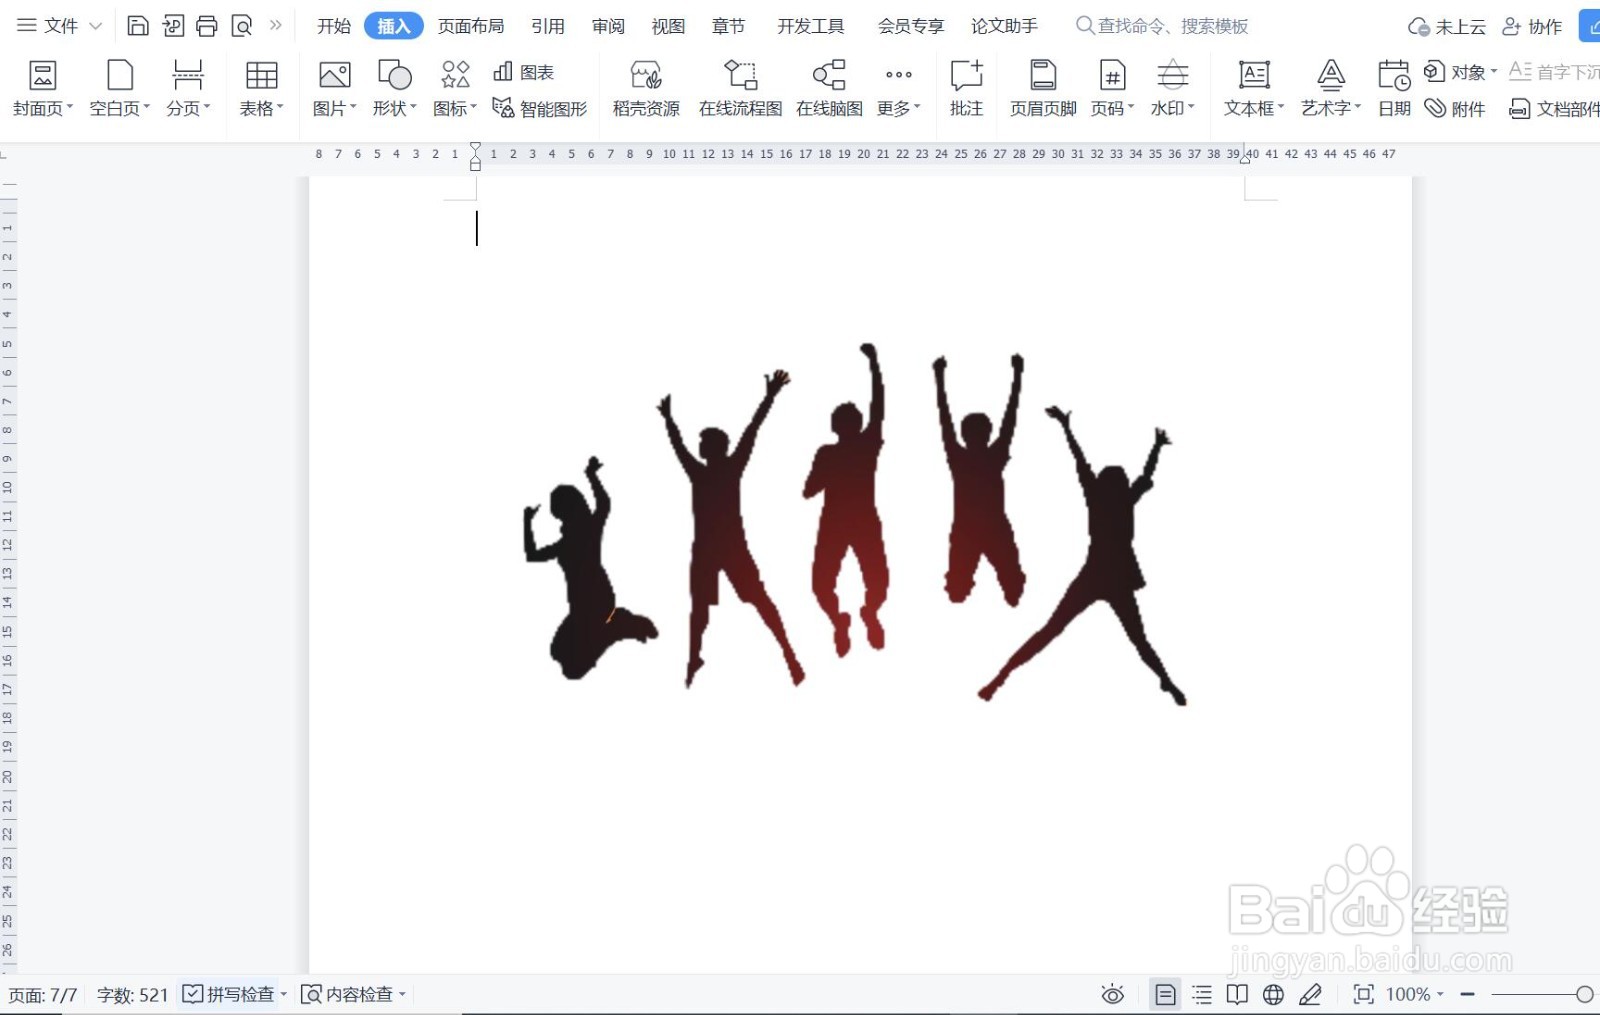Switch to 审阅 tab
The width and height of the screenshot is (1600, 1015).
[608, 26]
